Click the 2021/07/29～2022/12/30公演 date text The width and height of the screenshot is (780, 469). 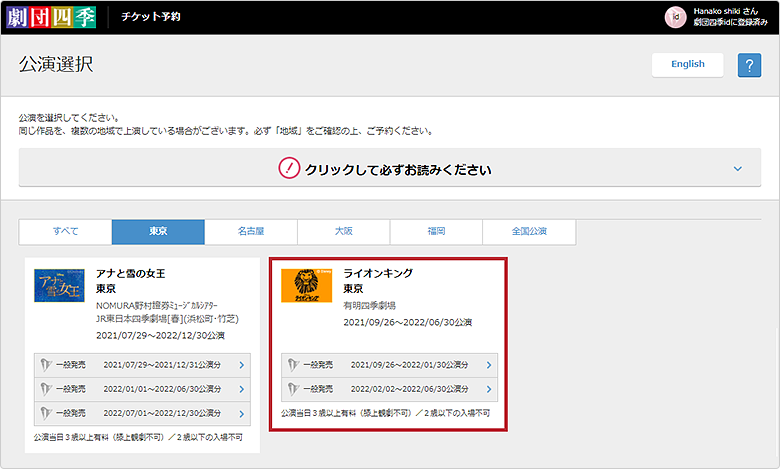click(x=161, y=336)
